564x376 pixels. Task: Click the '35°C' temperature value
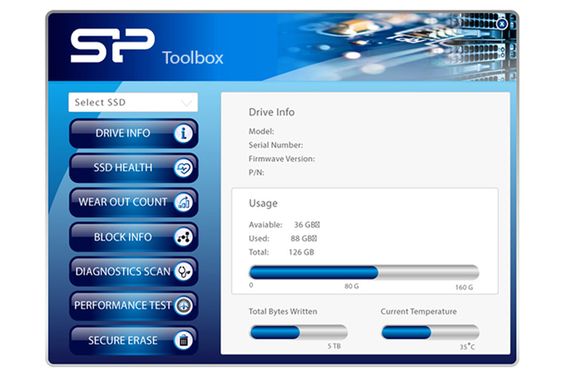(x=467, y=346)
